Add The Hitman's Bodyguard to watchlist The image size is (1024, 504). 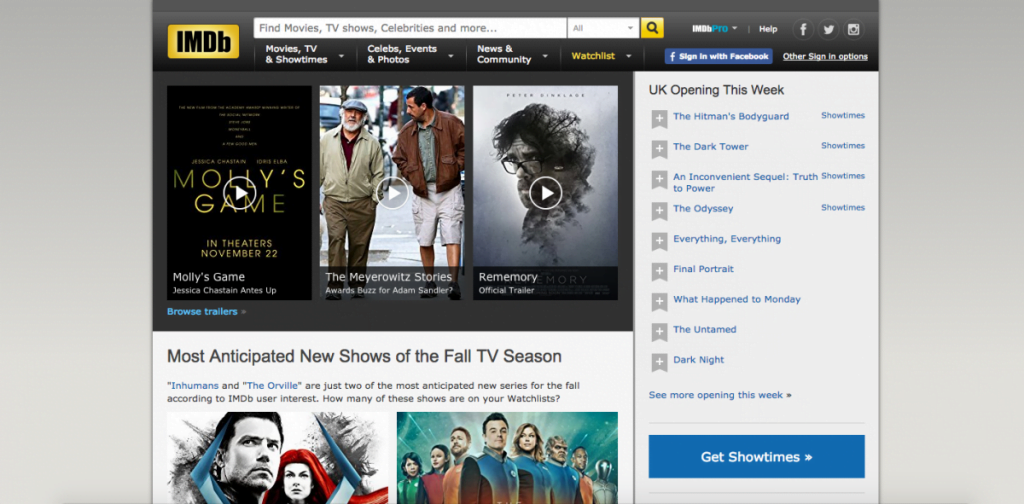(659, 119)
